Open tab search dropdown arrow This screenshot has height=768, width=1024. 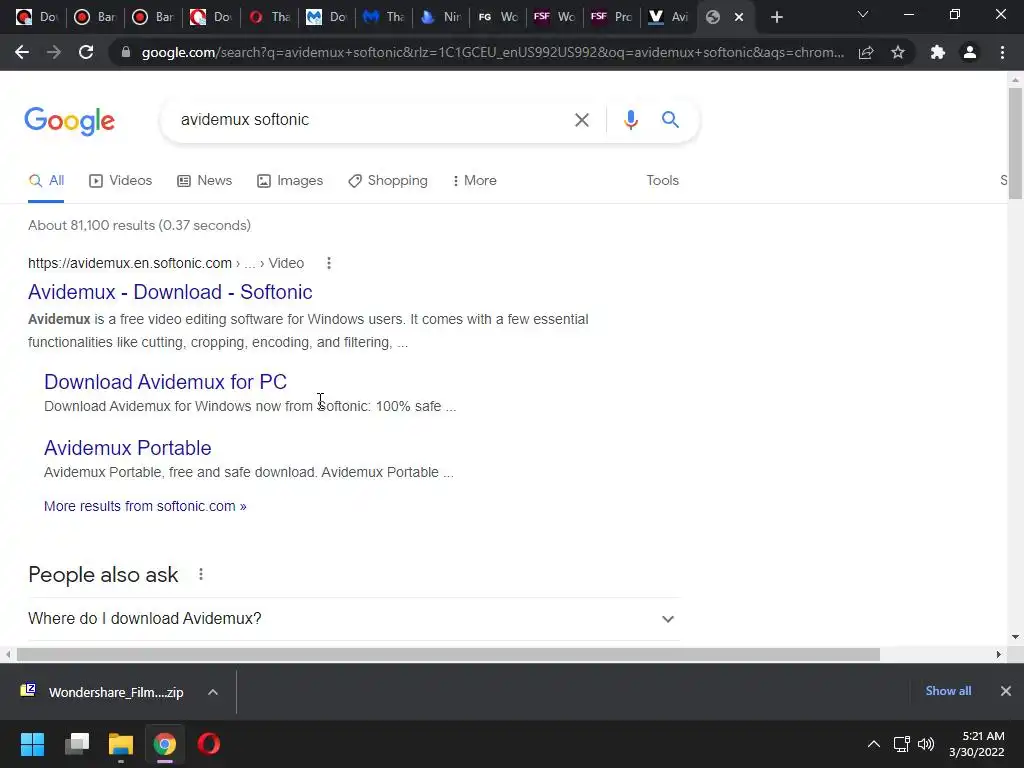[863, 14]
